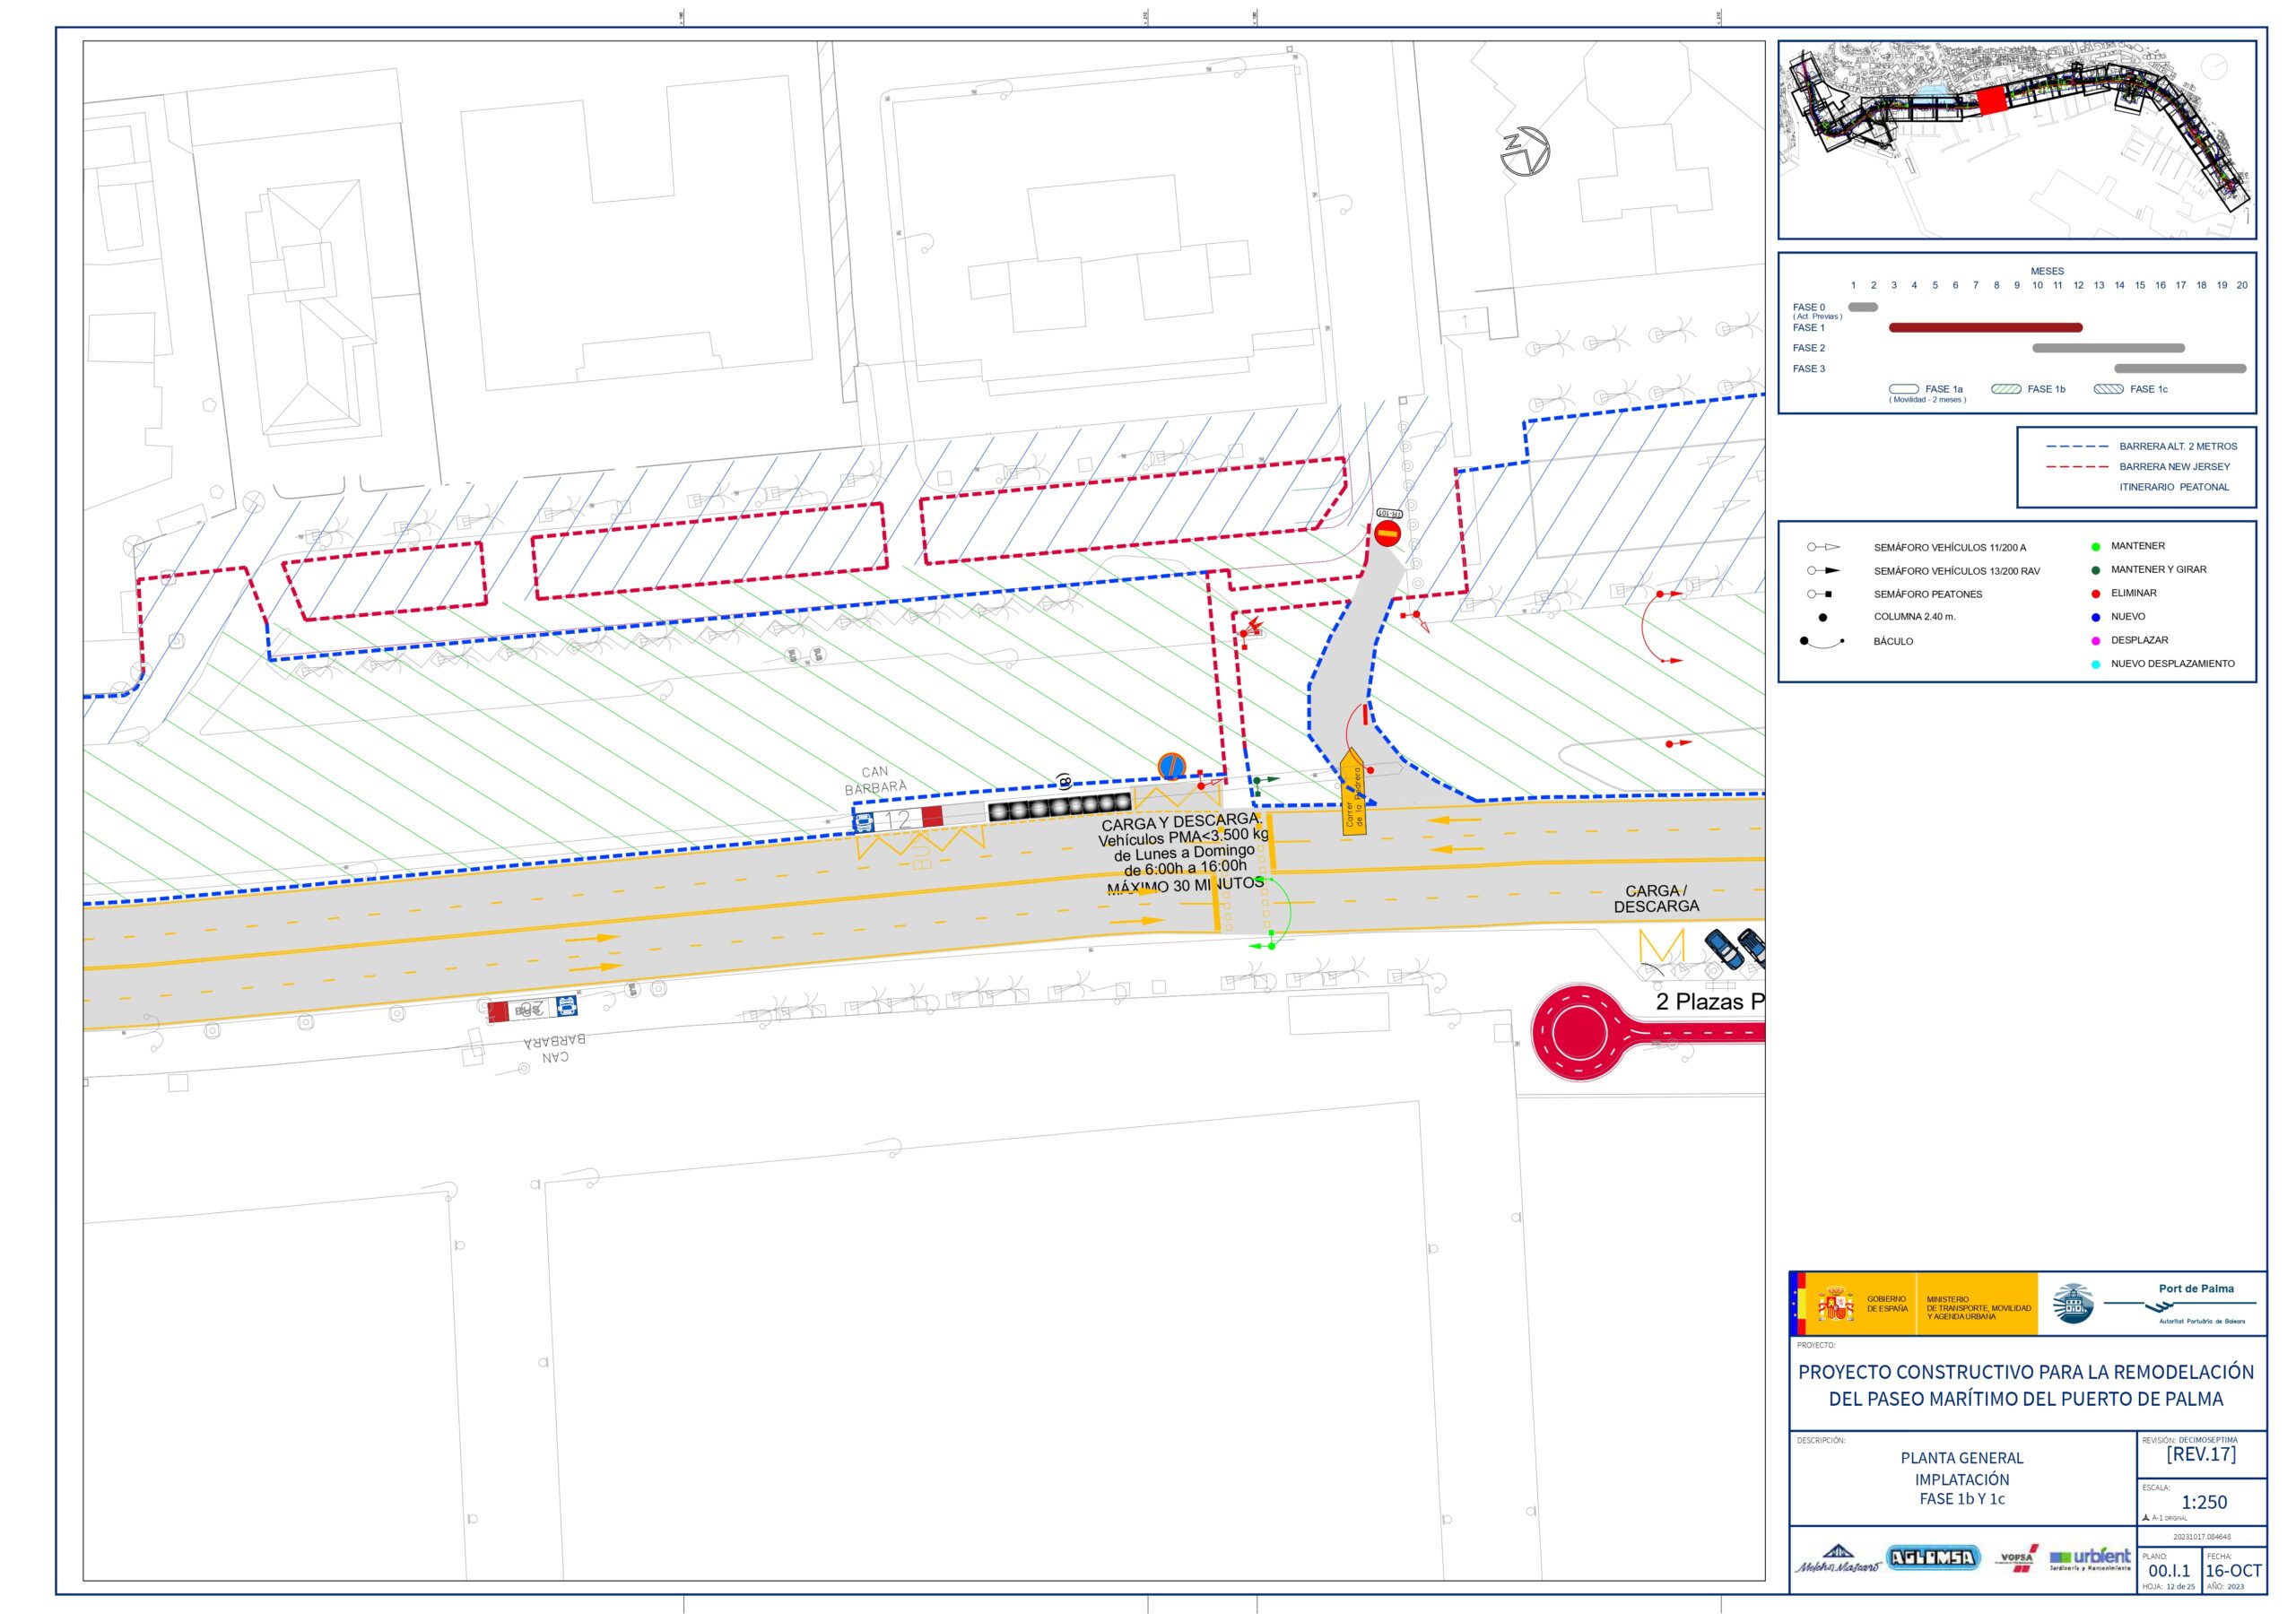Click the blue circular sign near Can Barbarà

[1171, 767]
